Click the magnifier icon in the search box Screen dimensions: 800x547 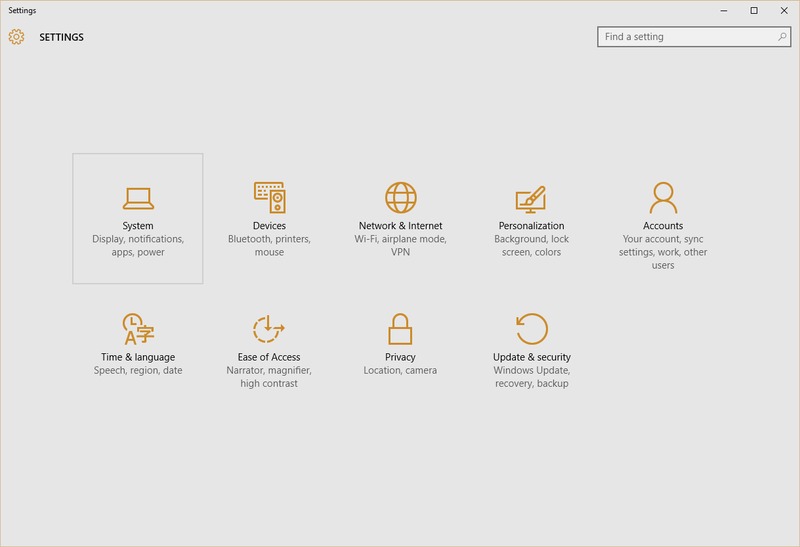point(782,37)
